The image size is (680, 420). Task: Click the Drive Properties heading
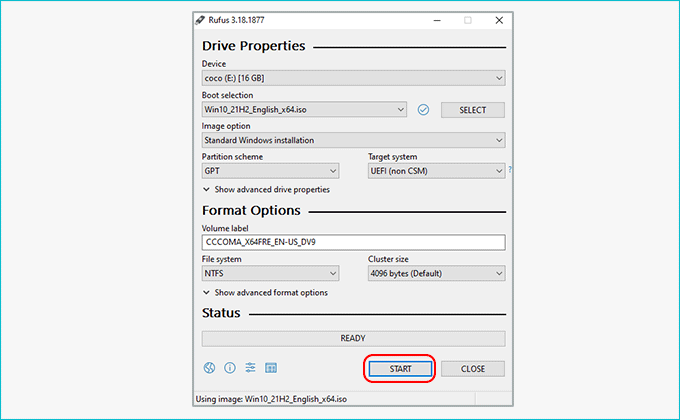tap(254, 46)
